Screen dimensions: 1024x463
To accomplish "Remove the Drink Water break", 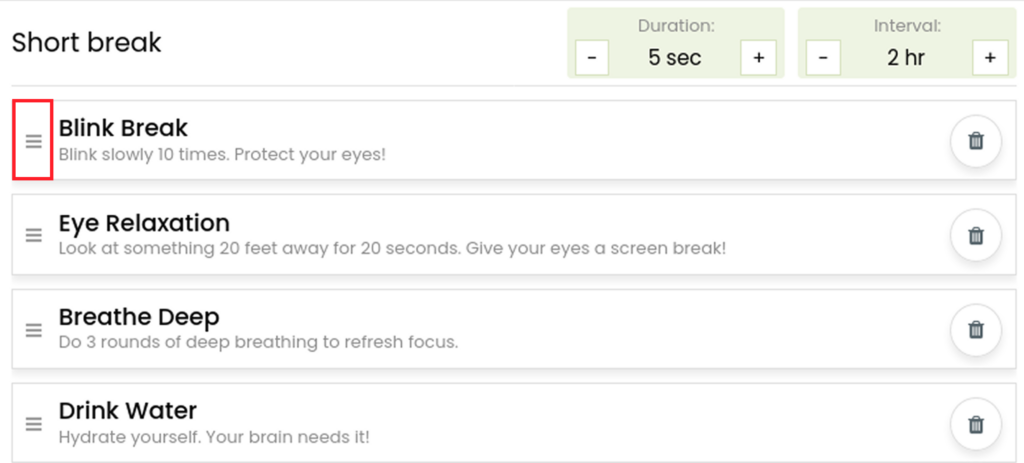I will click(976, 424).
